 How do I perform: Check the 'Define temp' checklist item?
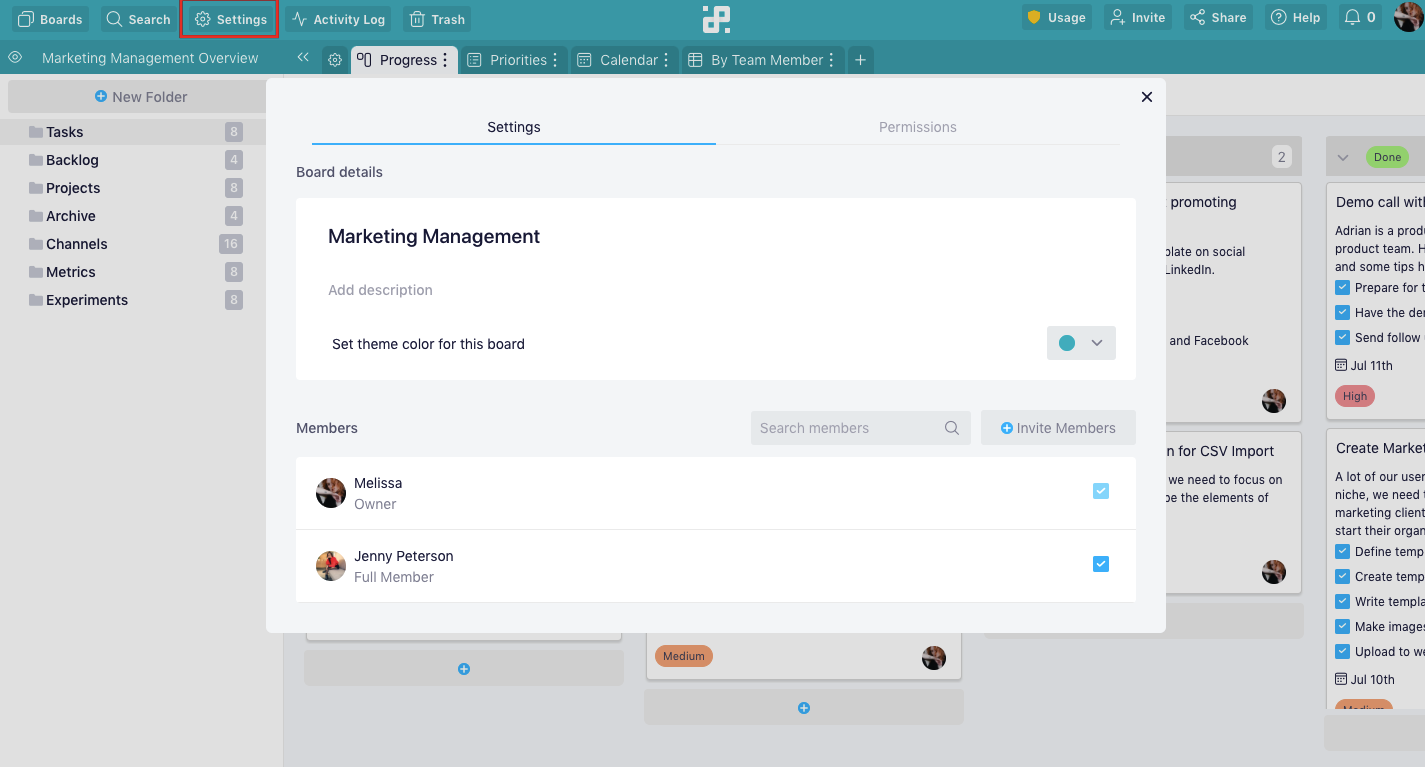(1343, 552)
